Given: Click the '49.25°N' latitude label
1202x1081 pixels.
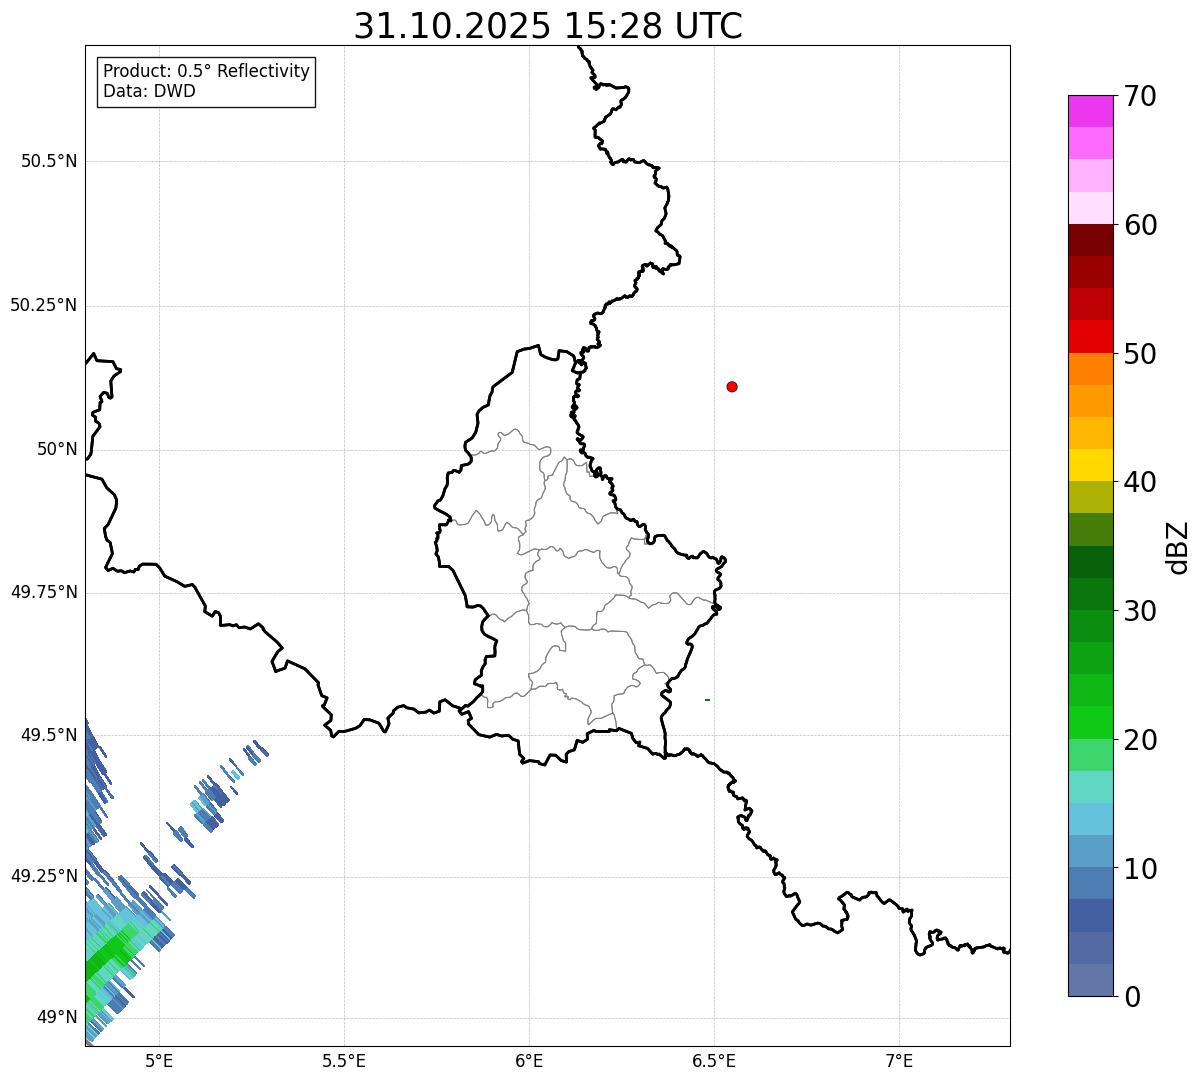Looking at the screenshot, I should [43, 876].
